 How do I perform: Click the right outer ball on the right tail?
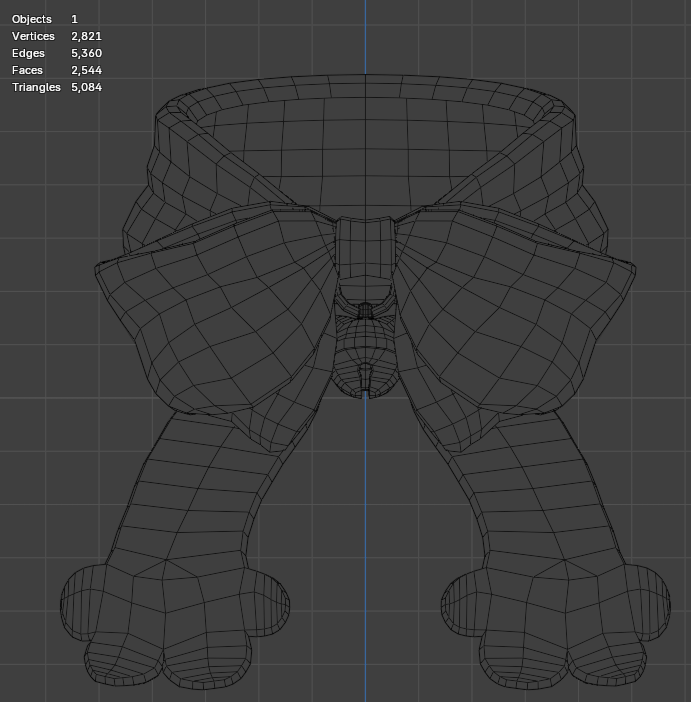click(x=648, y=602)
